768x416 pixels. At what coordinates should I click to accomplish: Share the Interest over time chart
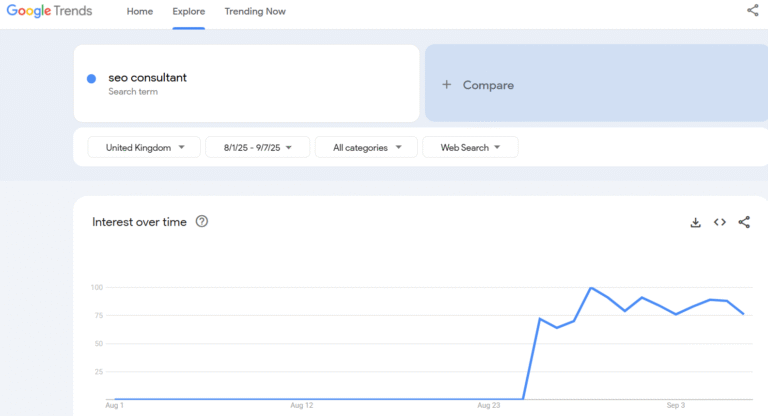point(744,222)
